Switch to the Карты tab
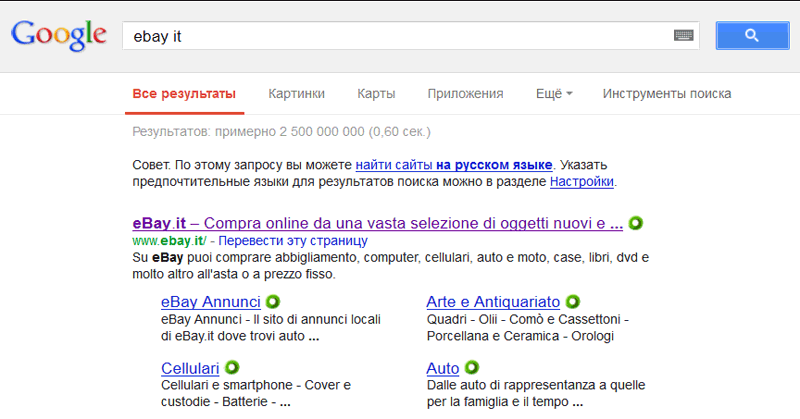This screenshot has width=800, height=419. (x=376, y=94)
